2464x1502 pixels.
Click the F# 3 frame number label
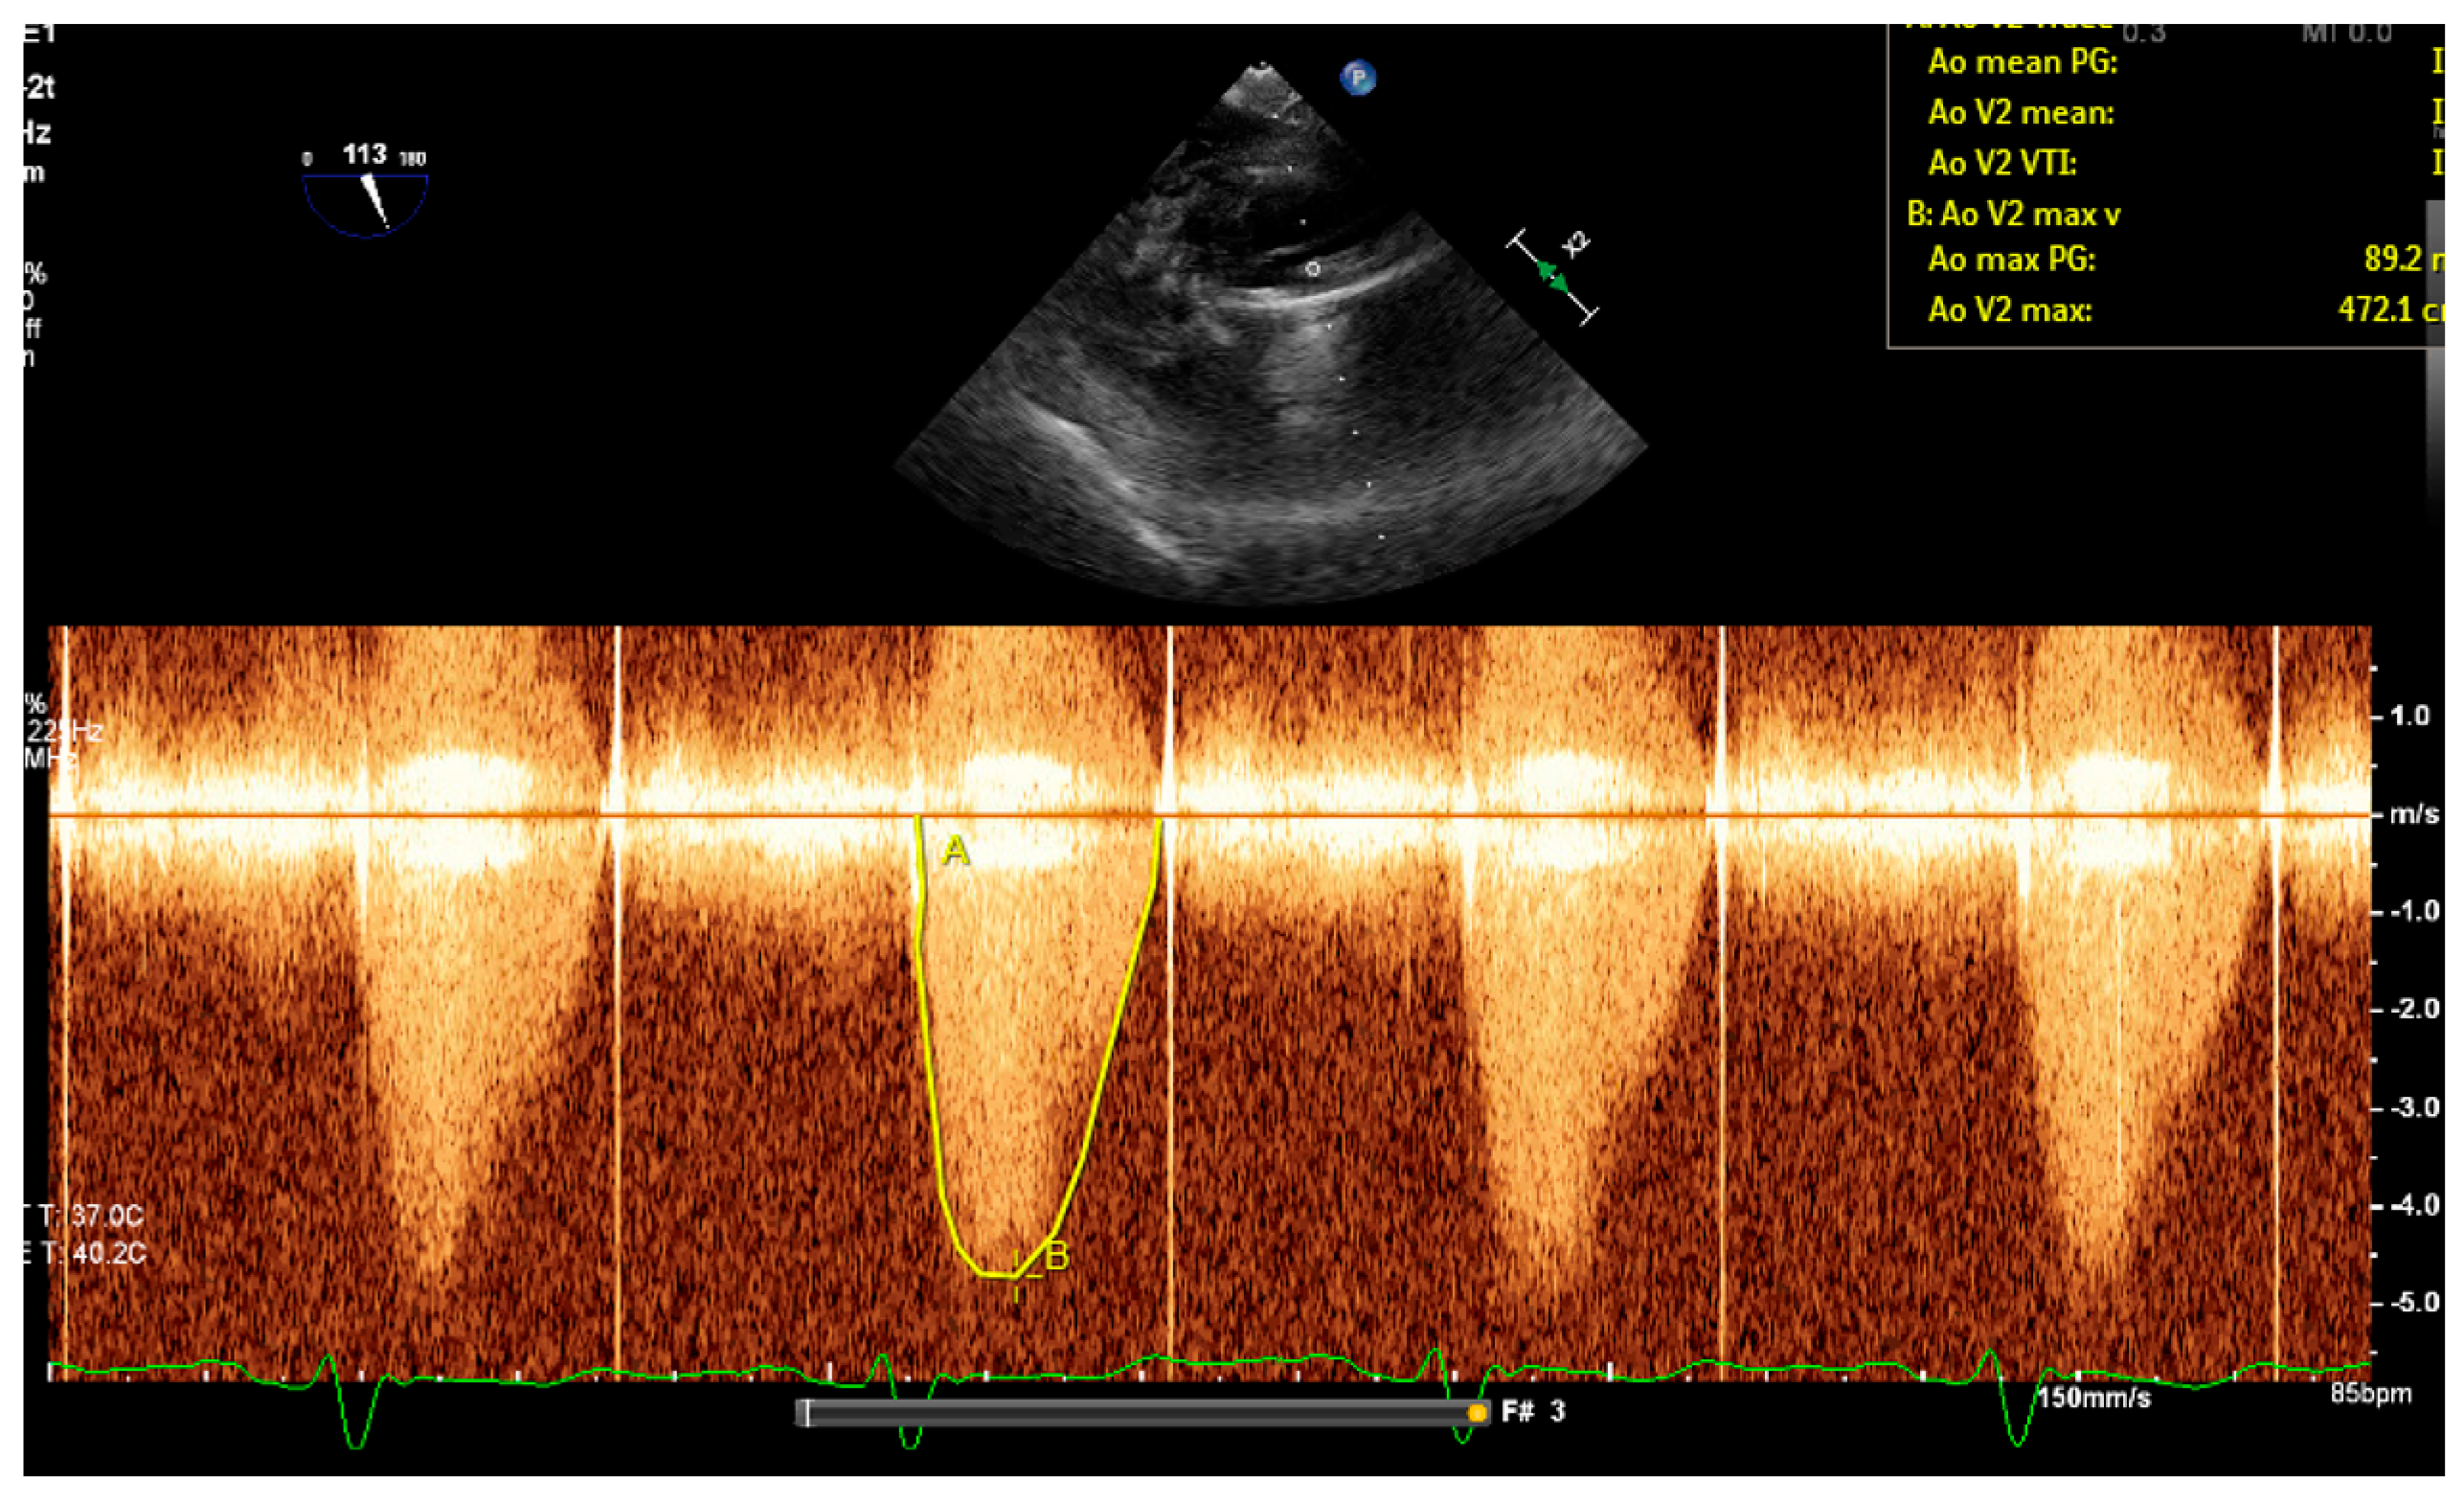click(x=1533, y=1411)
